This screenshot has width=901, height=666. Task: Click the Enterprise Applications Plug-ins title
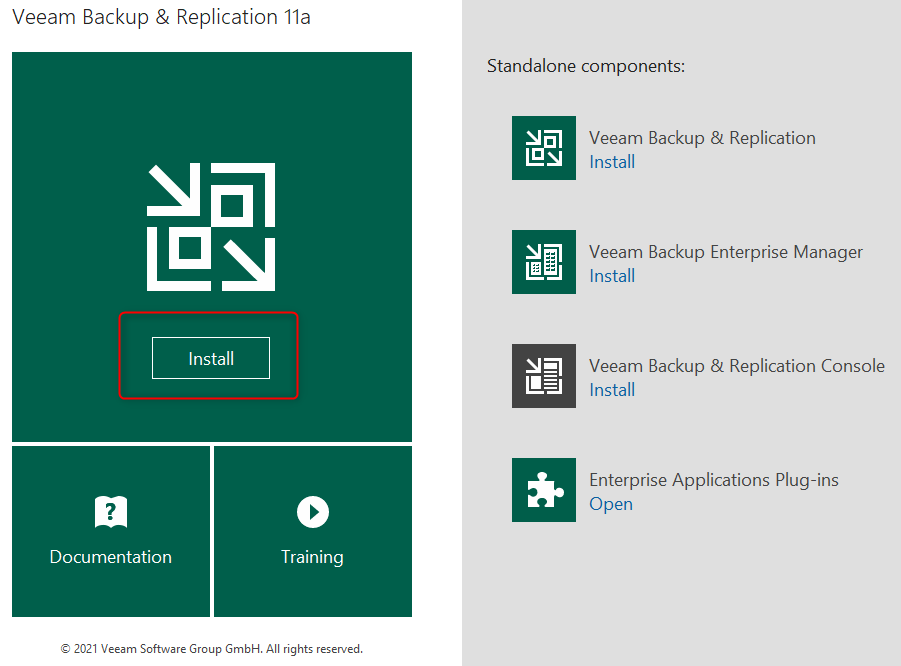coord(714,480)
